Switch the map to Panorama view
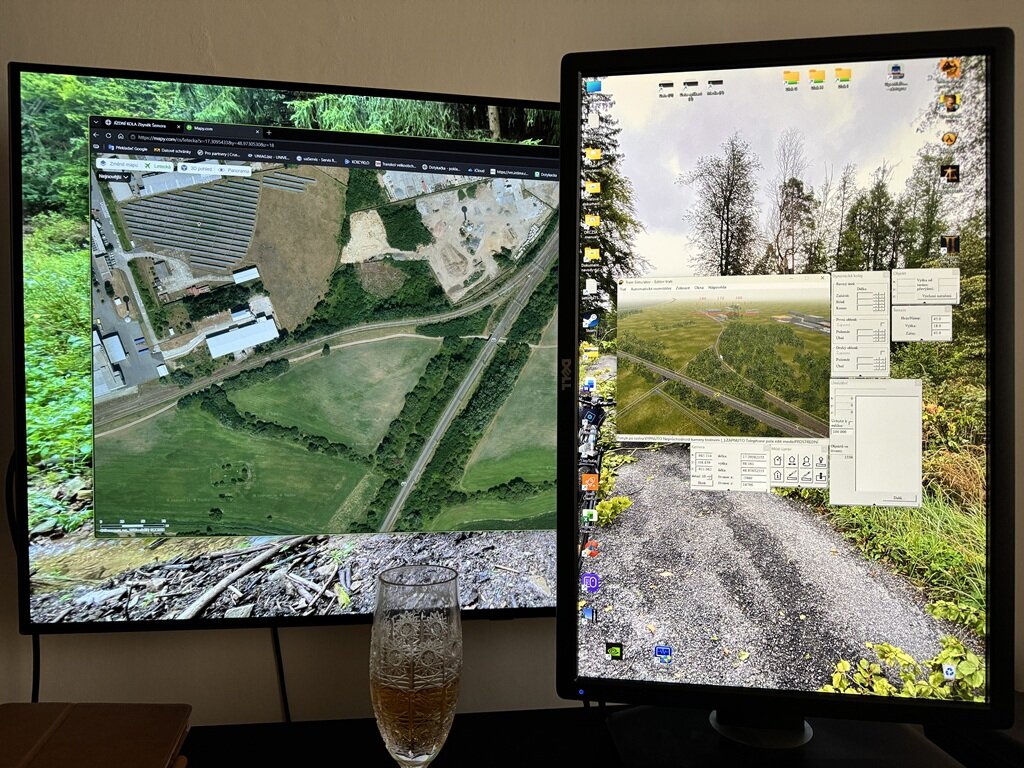The width and height of the screenshot is (1024, 768). tap(234, 170)
